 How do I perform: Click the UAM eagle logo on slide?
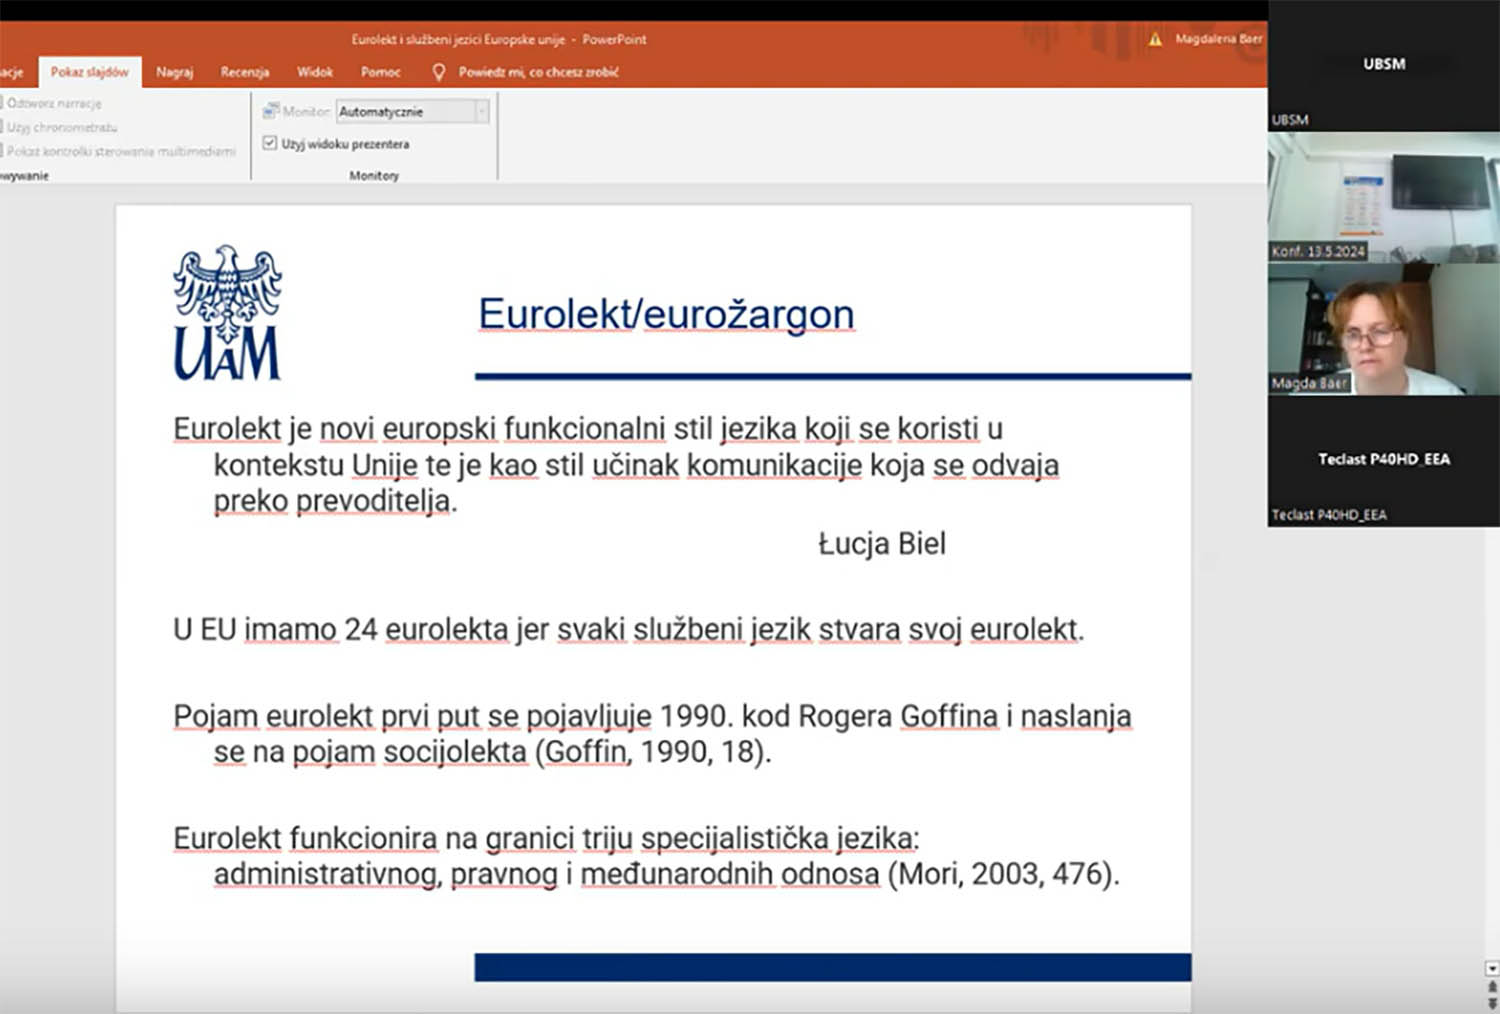tap(227, 313)
